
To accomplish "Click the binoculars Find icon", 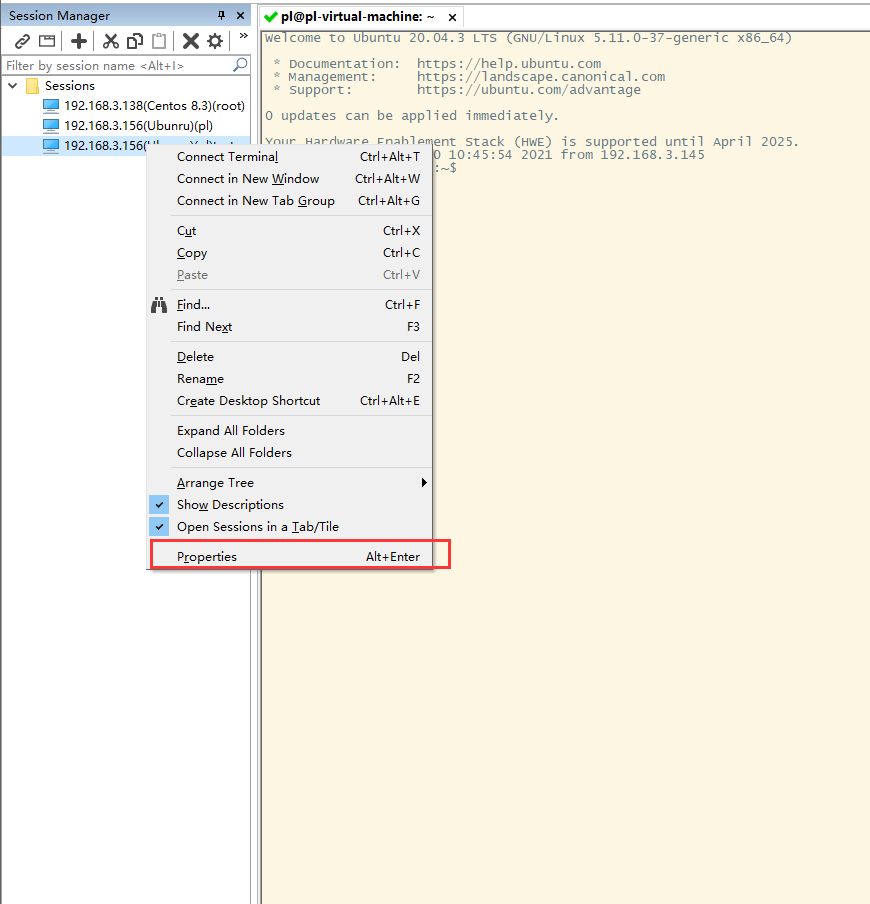I will 159,304.
